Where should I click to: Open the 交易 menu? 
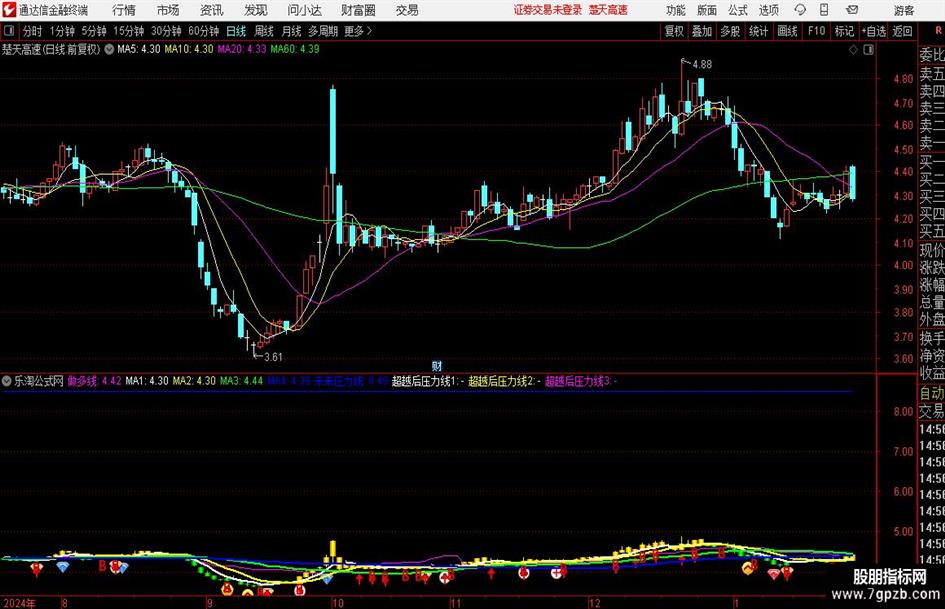(x=407, y=10)
